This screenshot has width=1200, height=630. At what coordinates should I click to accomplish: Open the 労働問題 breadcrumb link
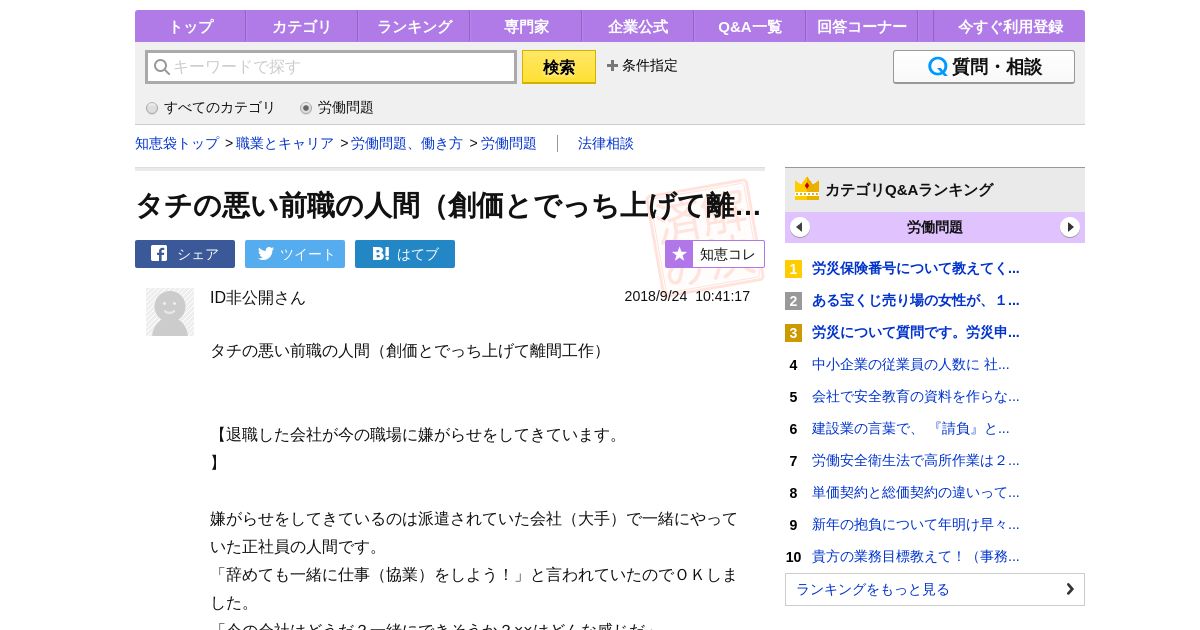(509, 143)
